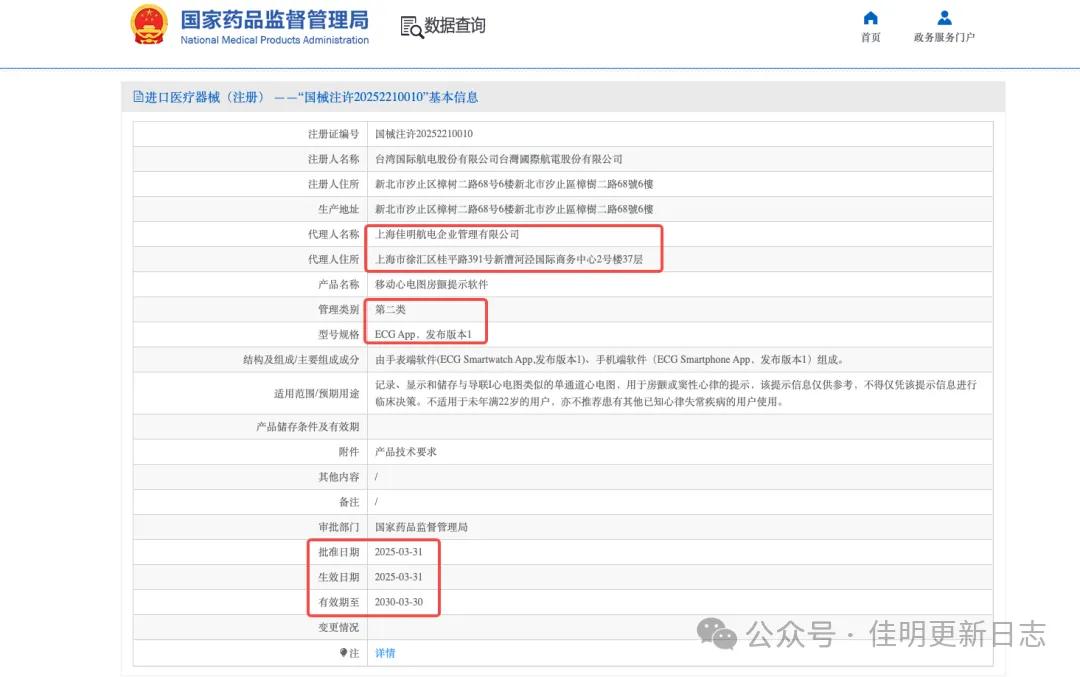The image size is (1080, 677).
Task: Click the pin icon next to 注
Action: point(343,652)
